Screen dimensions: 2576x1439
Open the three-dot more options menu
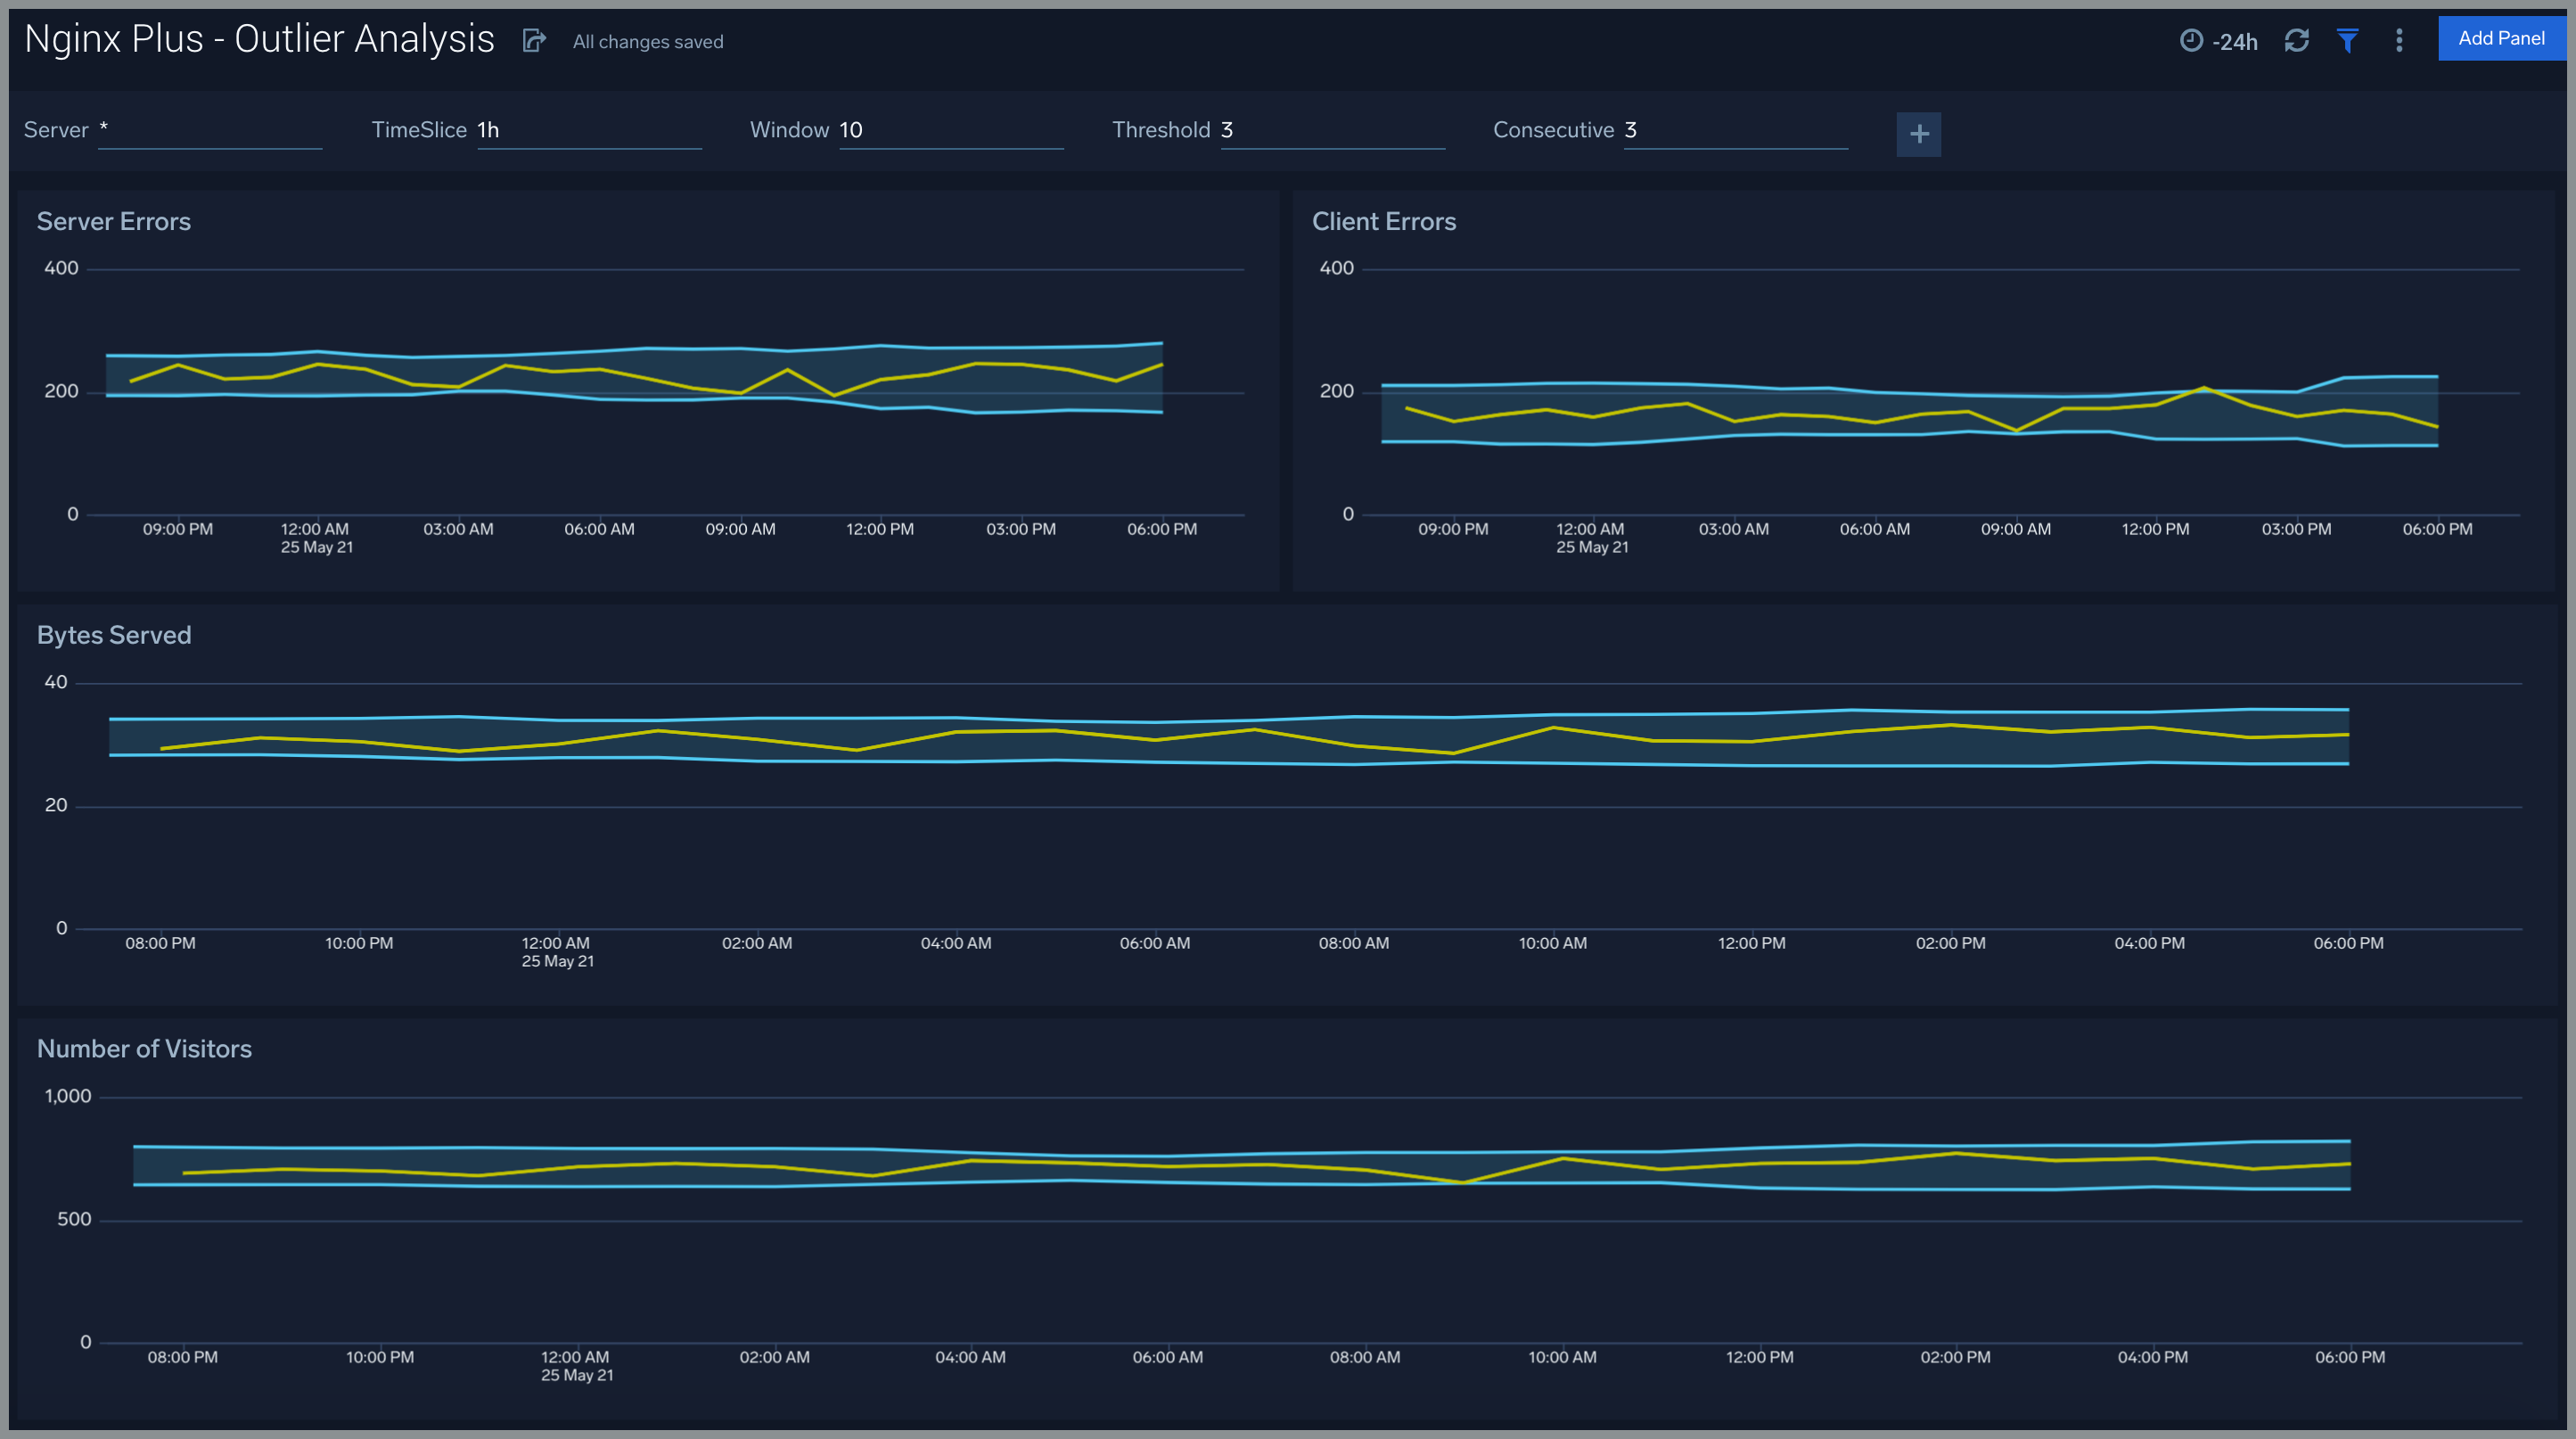point(2398,40)
